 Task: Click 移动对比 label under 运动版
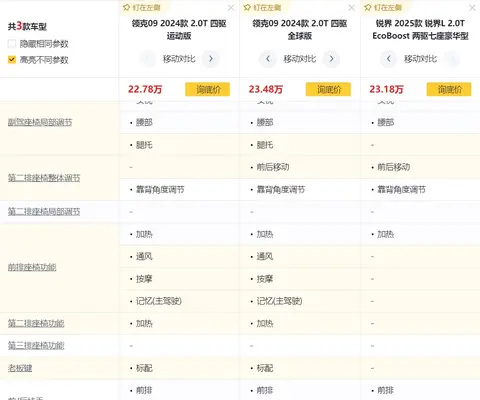179,59
